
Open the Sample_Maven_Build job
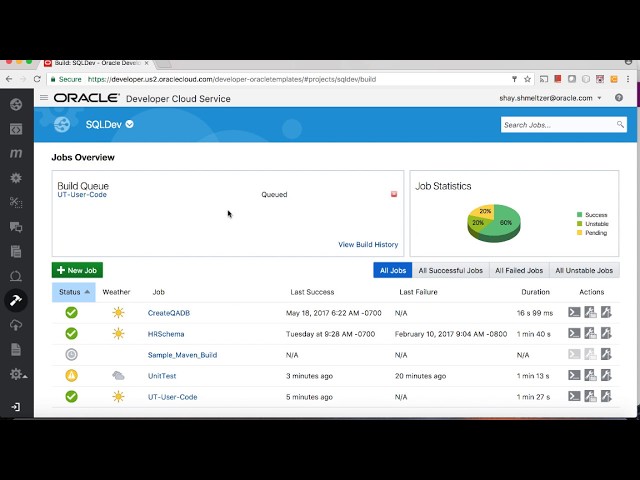tap(182, 355)
